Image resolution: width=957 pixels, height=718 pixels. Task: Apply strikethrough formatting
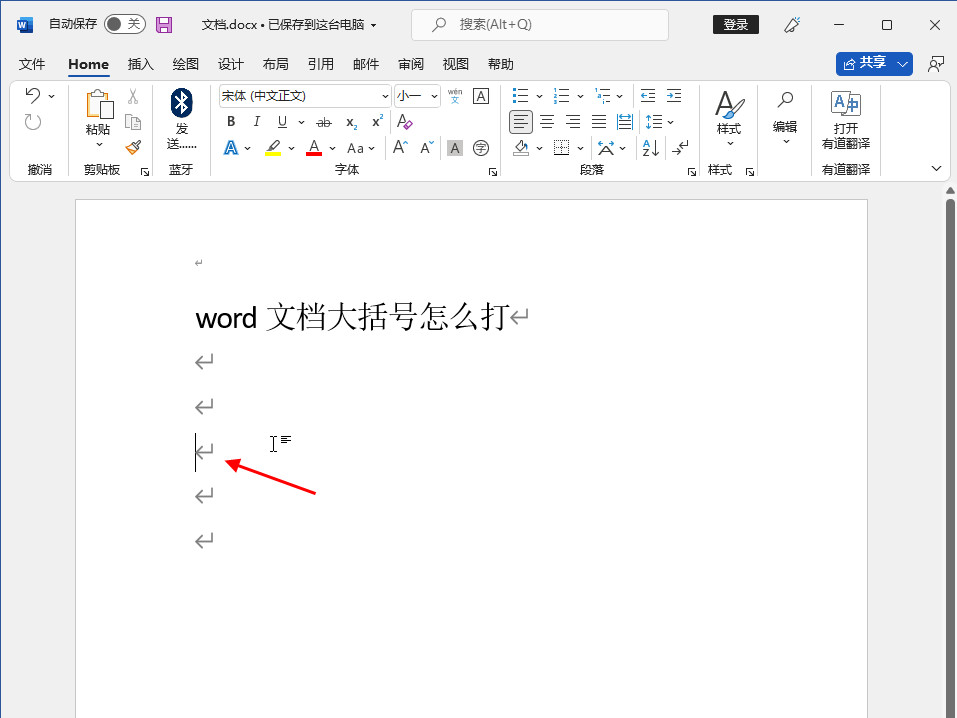point(324,122)
